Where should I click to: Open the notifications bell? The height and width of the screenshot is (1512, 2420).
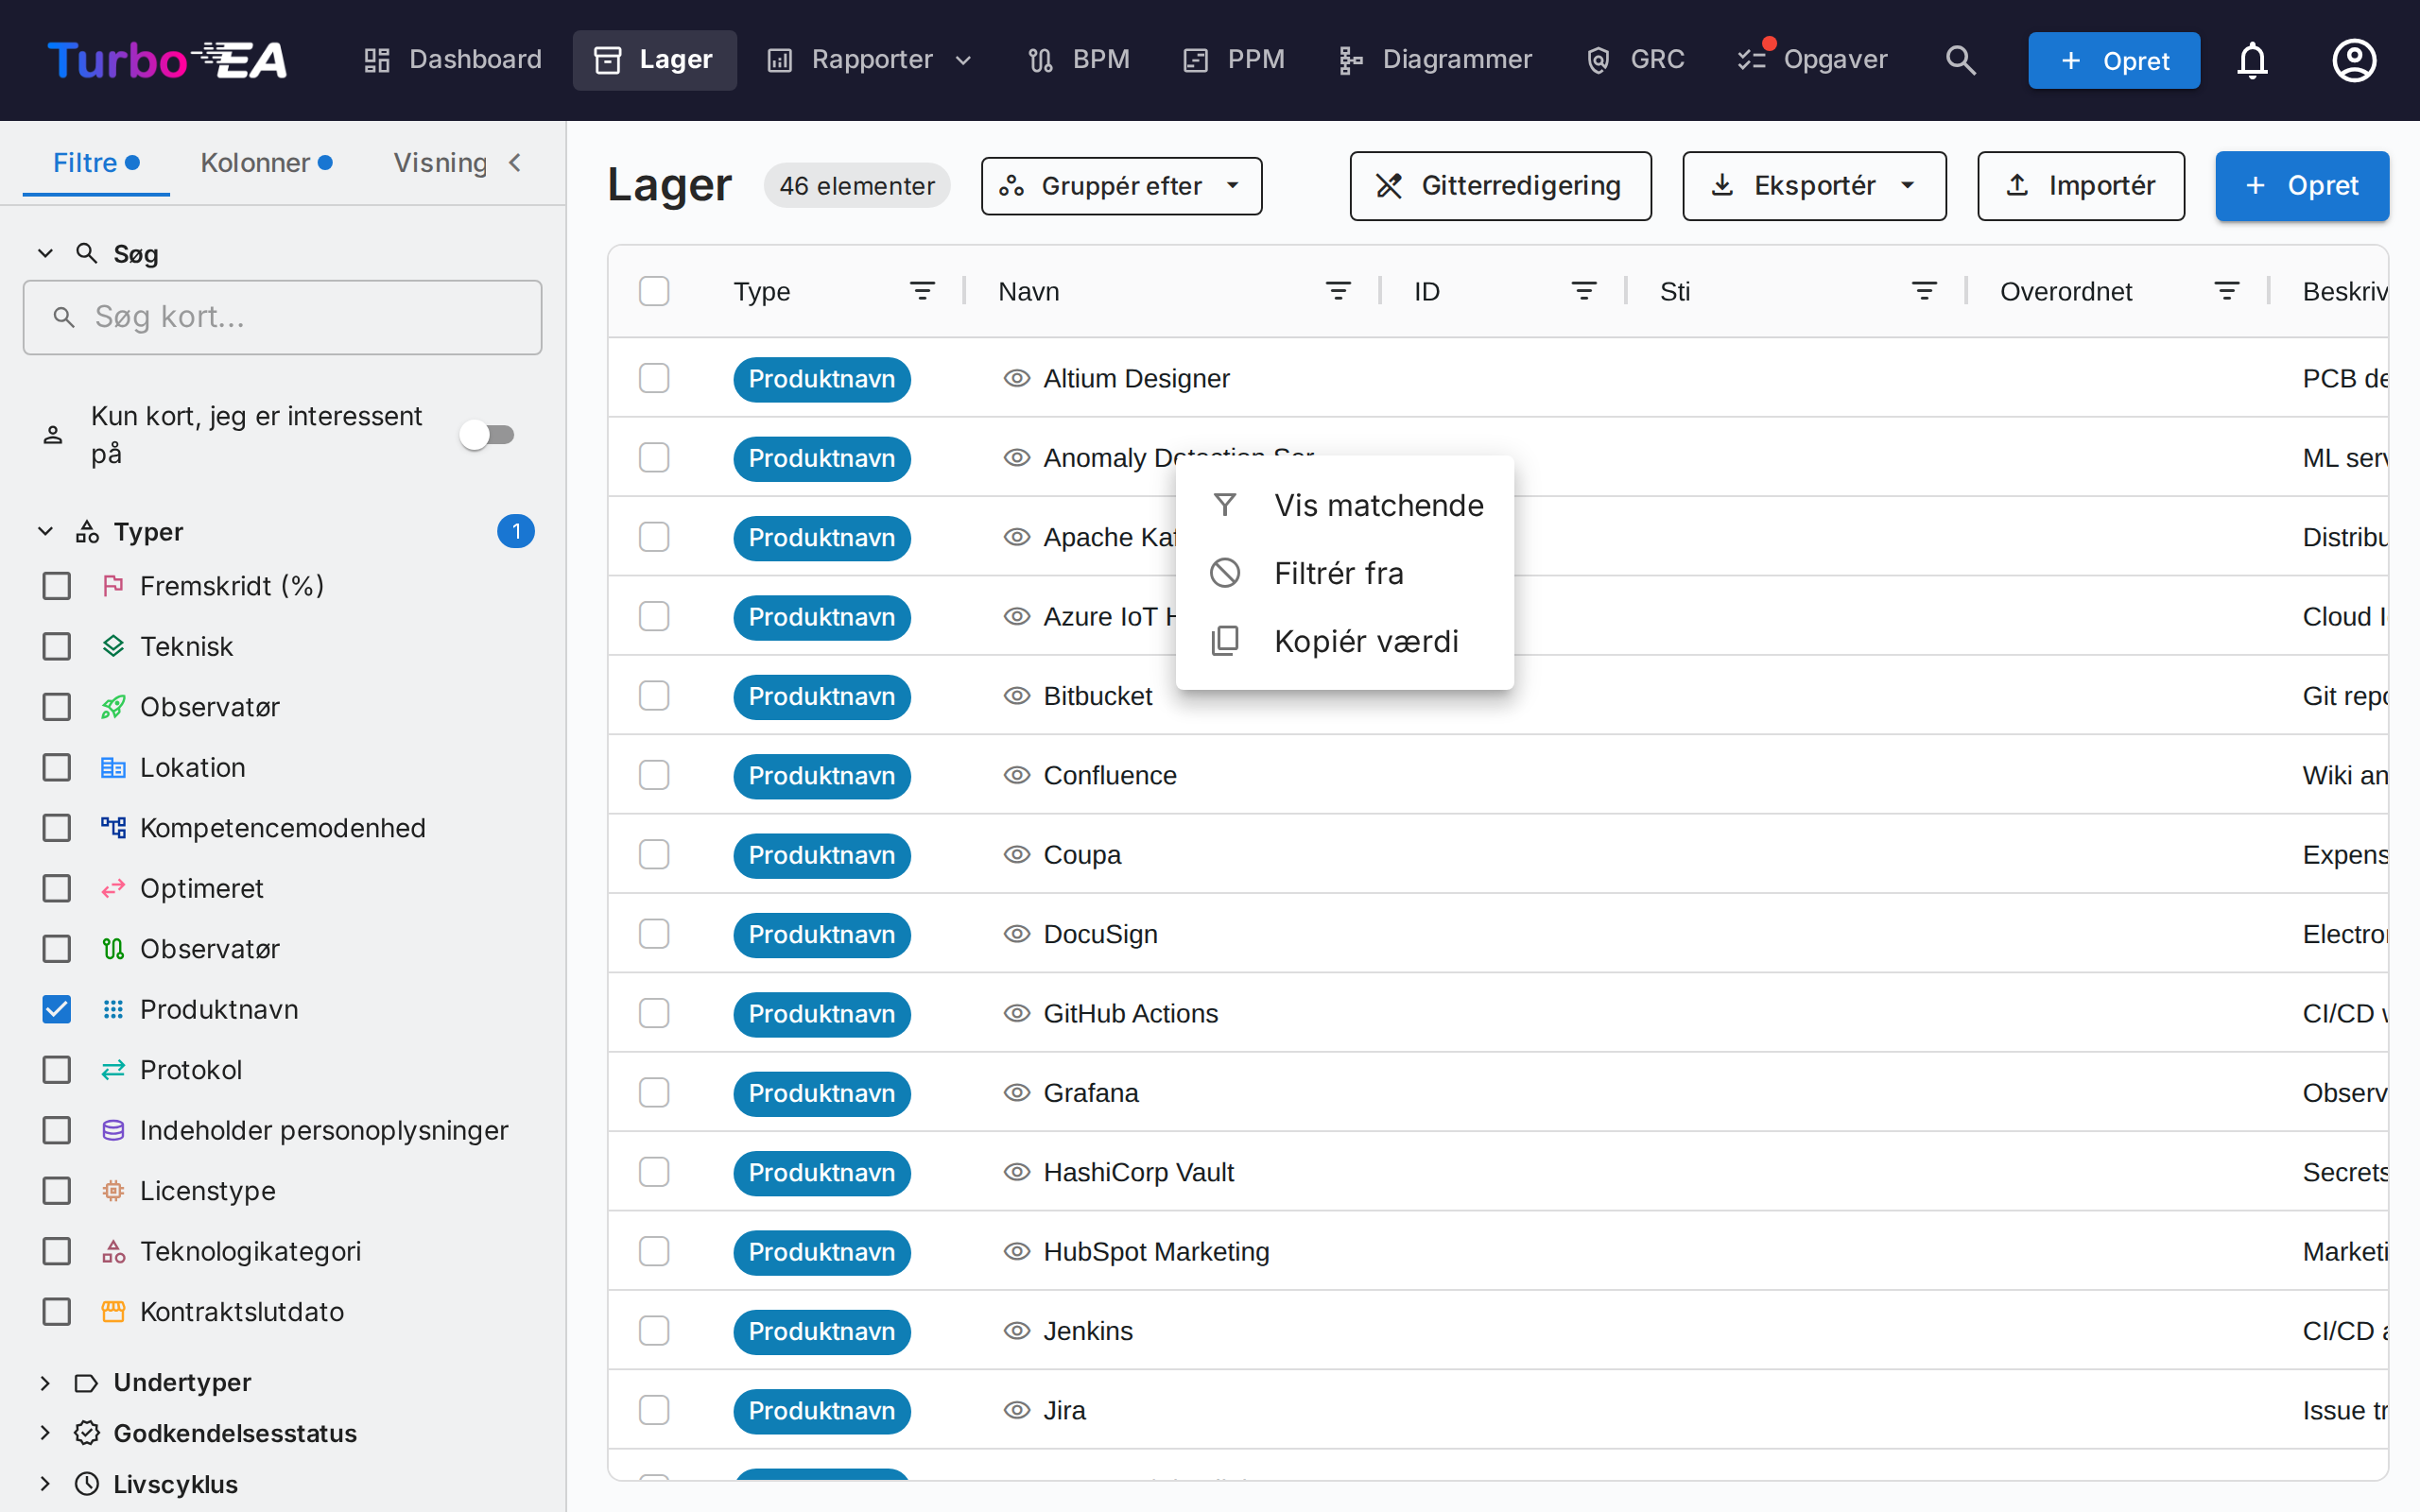[2252, 60]
